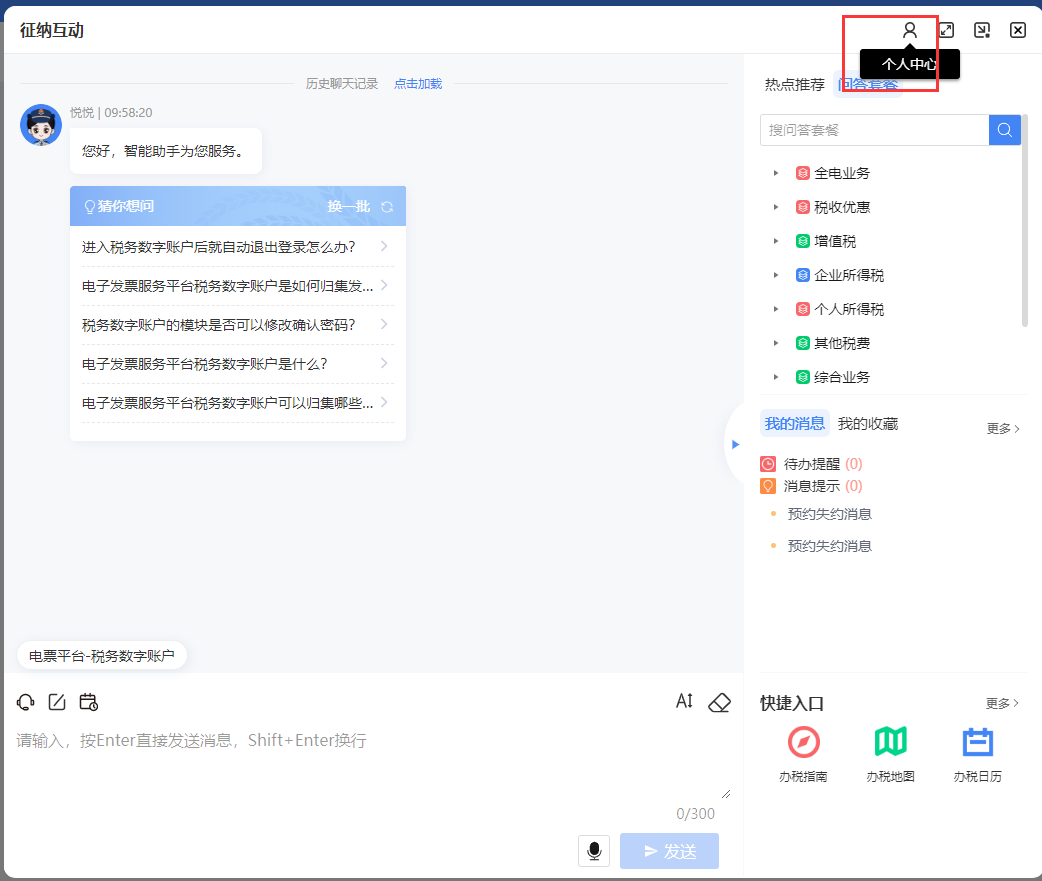The width and height of the screenshot is (1042, 881).
Task: Click the second 预约失约消息 item
Action: click(829, 545)
